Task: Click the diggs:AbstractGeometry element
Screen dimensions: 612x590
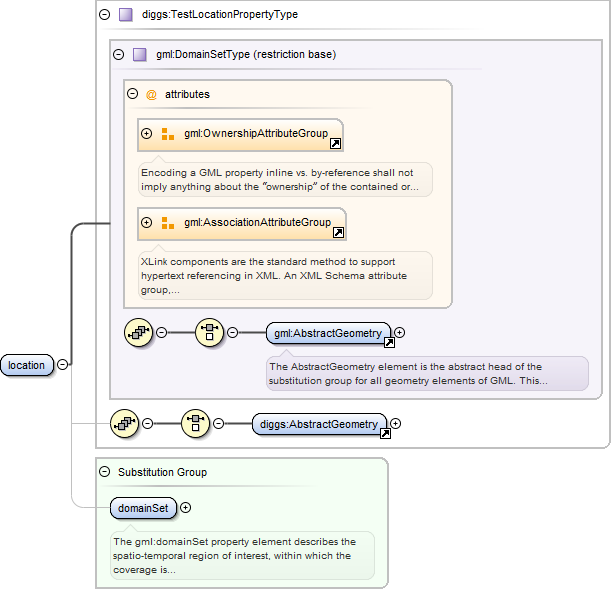Action: [319, 424]
